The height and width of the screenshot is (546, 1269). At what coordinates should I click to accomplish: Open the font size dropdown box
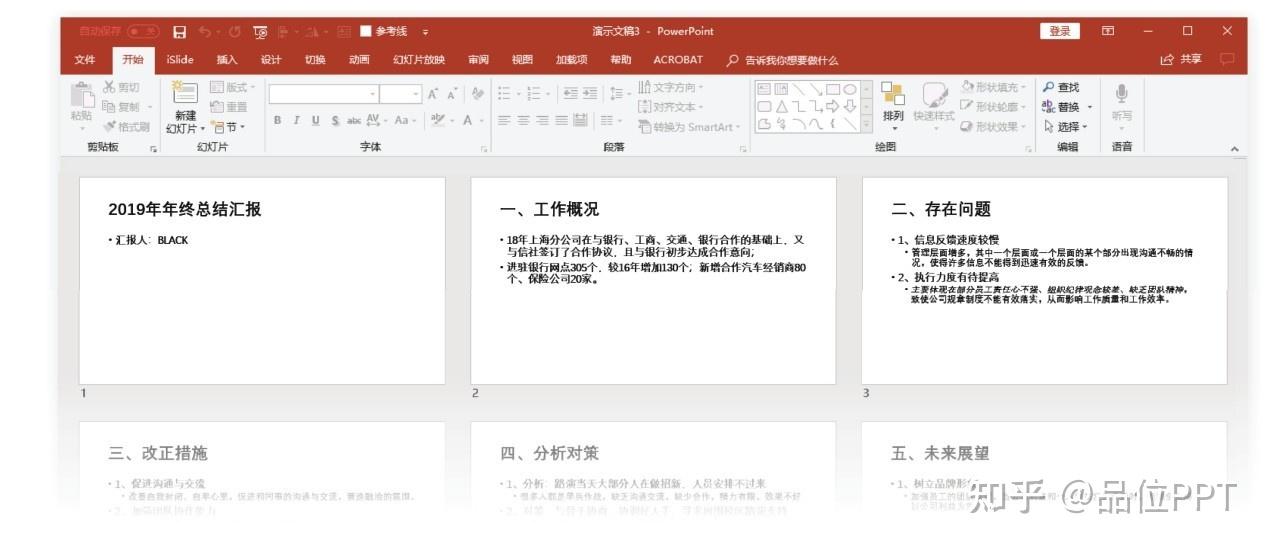[x=401, y=93]
